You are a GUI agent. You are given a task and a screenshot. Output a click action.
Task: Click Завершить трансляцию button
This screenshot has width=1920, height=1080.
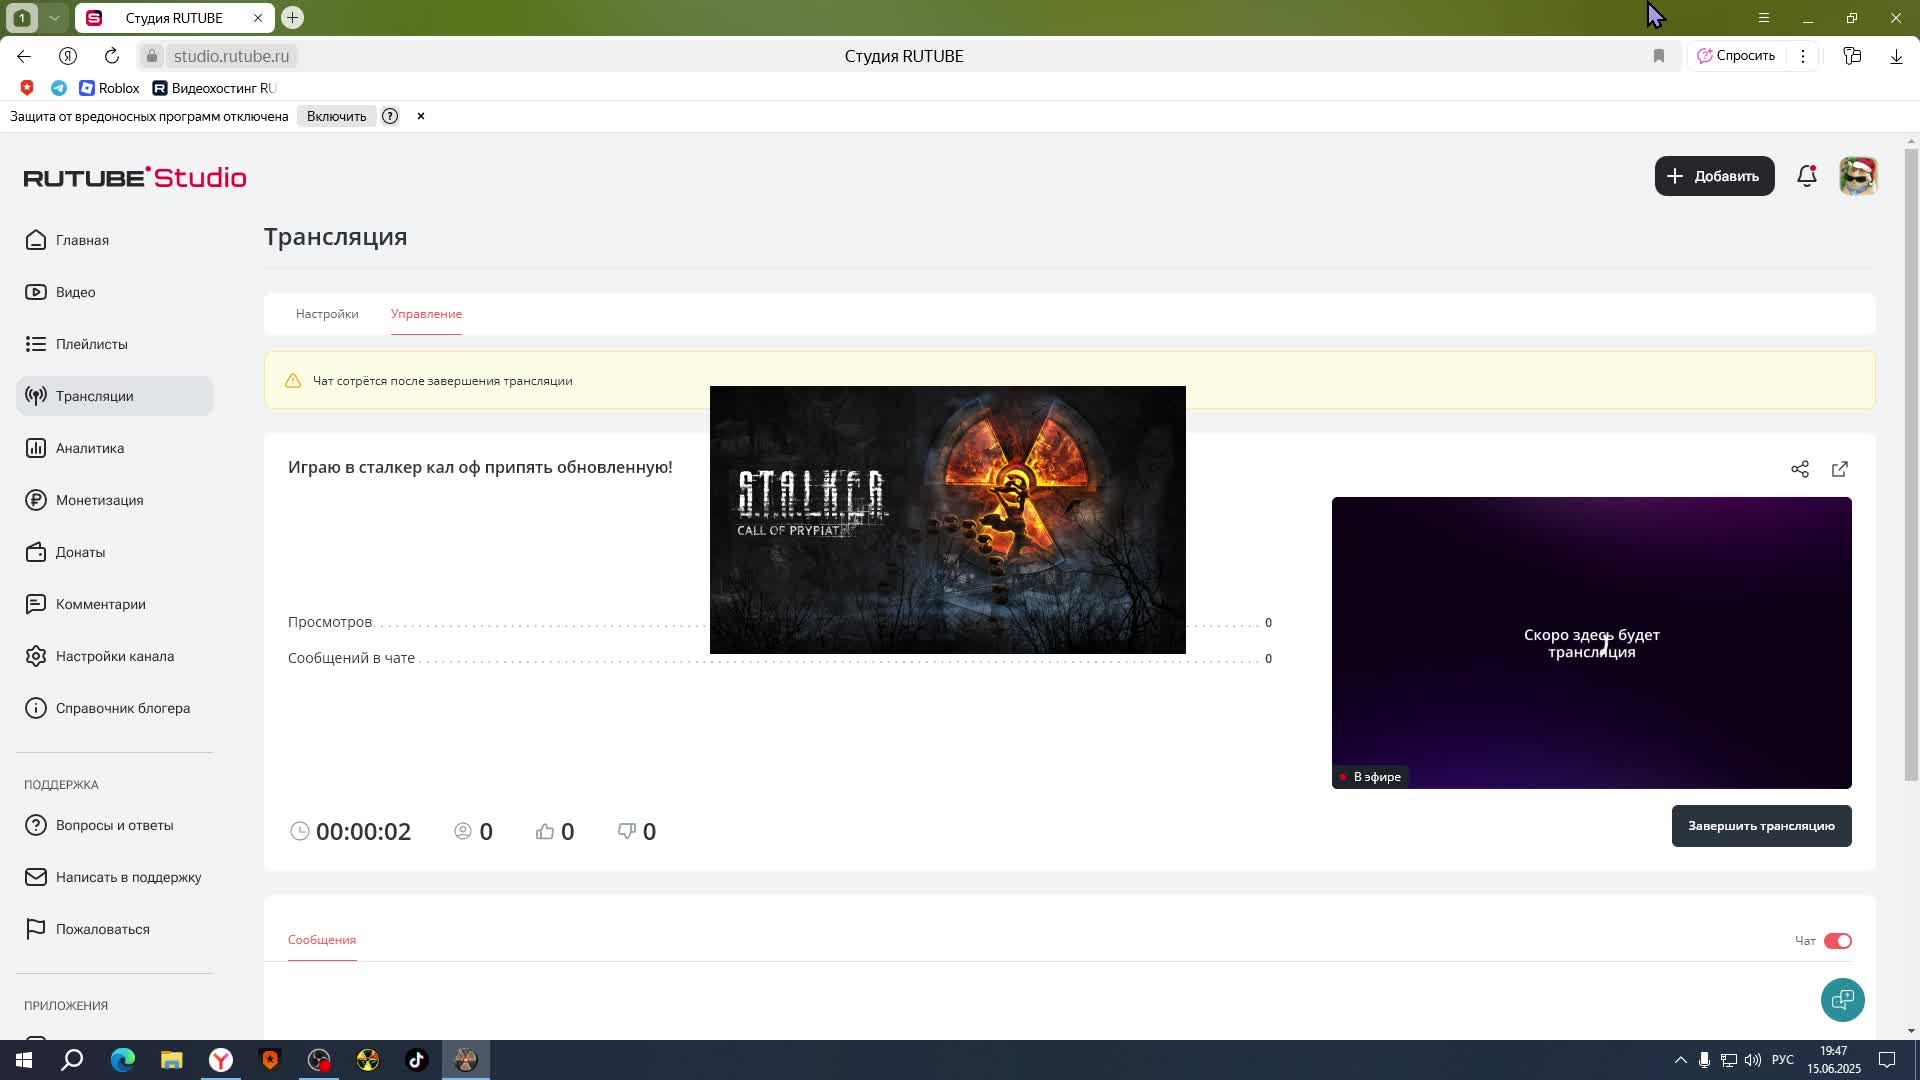[x=1761, y=826]
